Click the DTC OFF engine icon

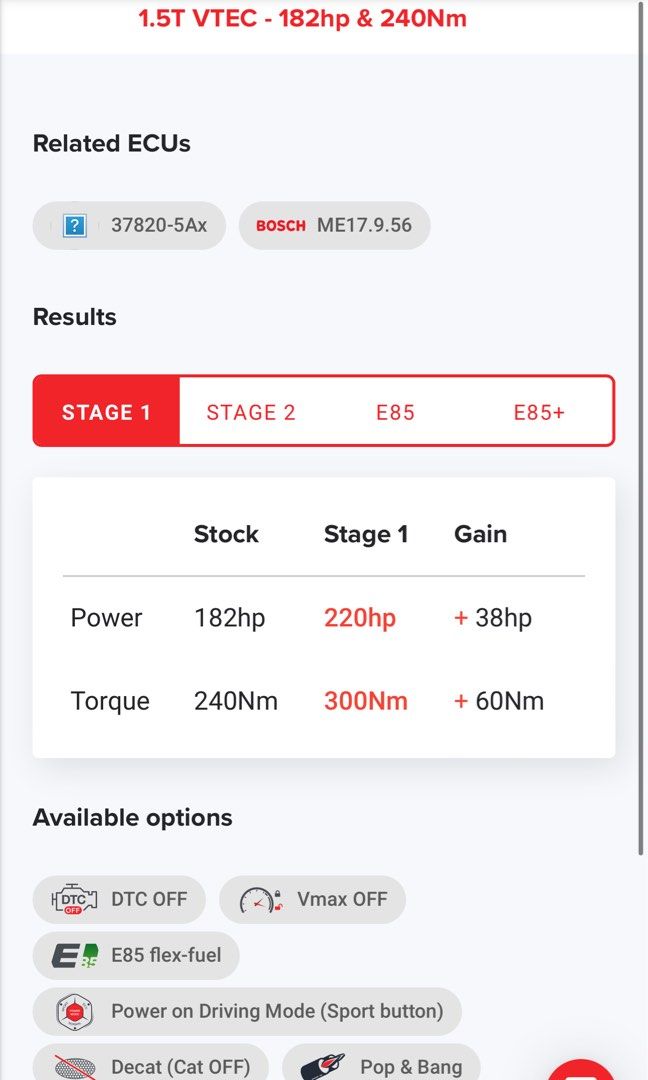(74, 899)
